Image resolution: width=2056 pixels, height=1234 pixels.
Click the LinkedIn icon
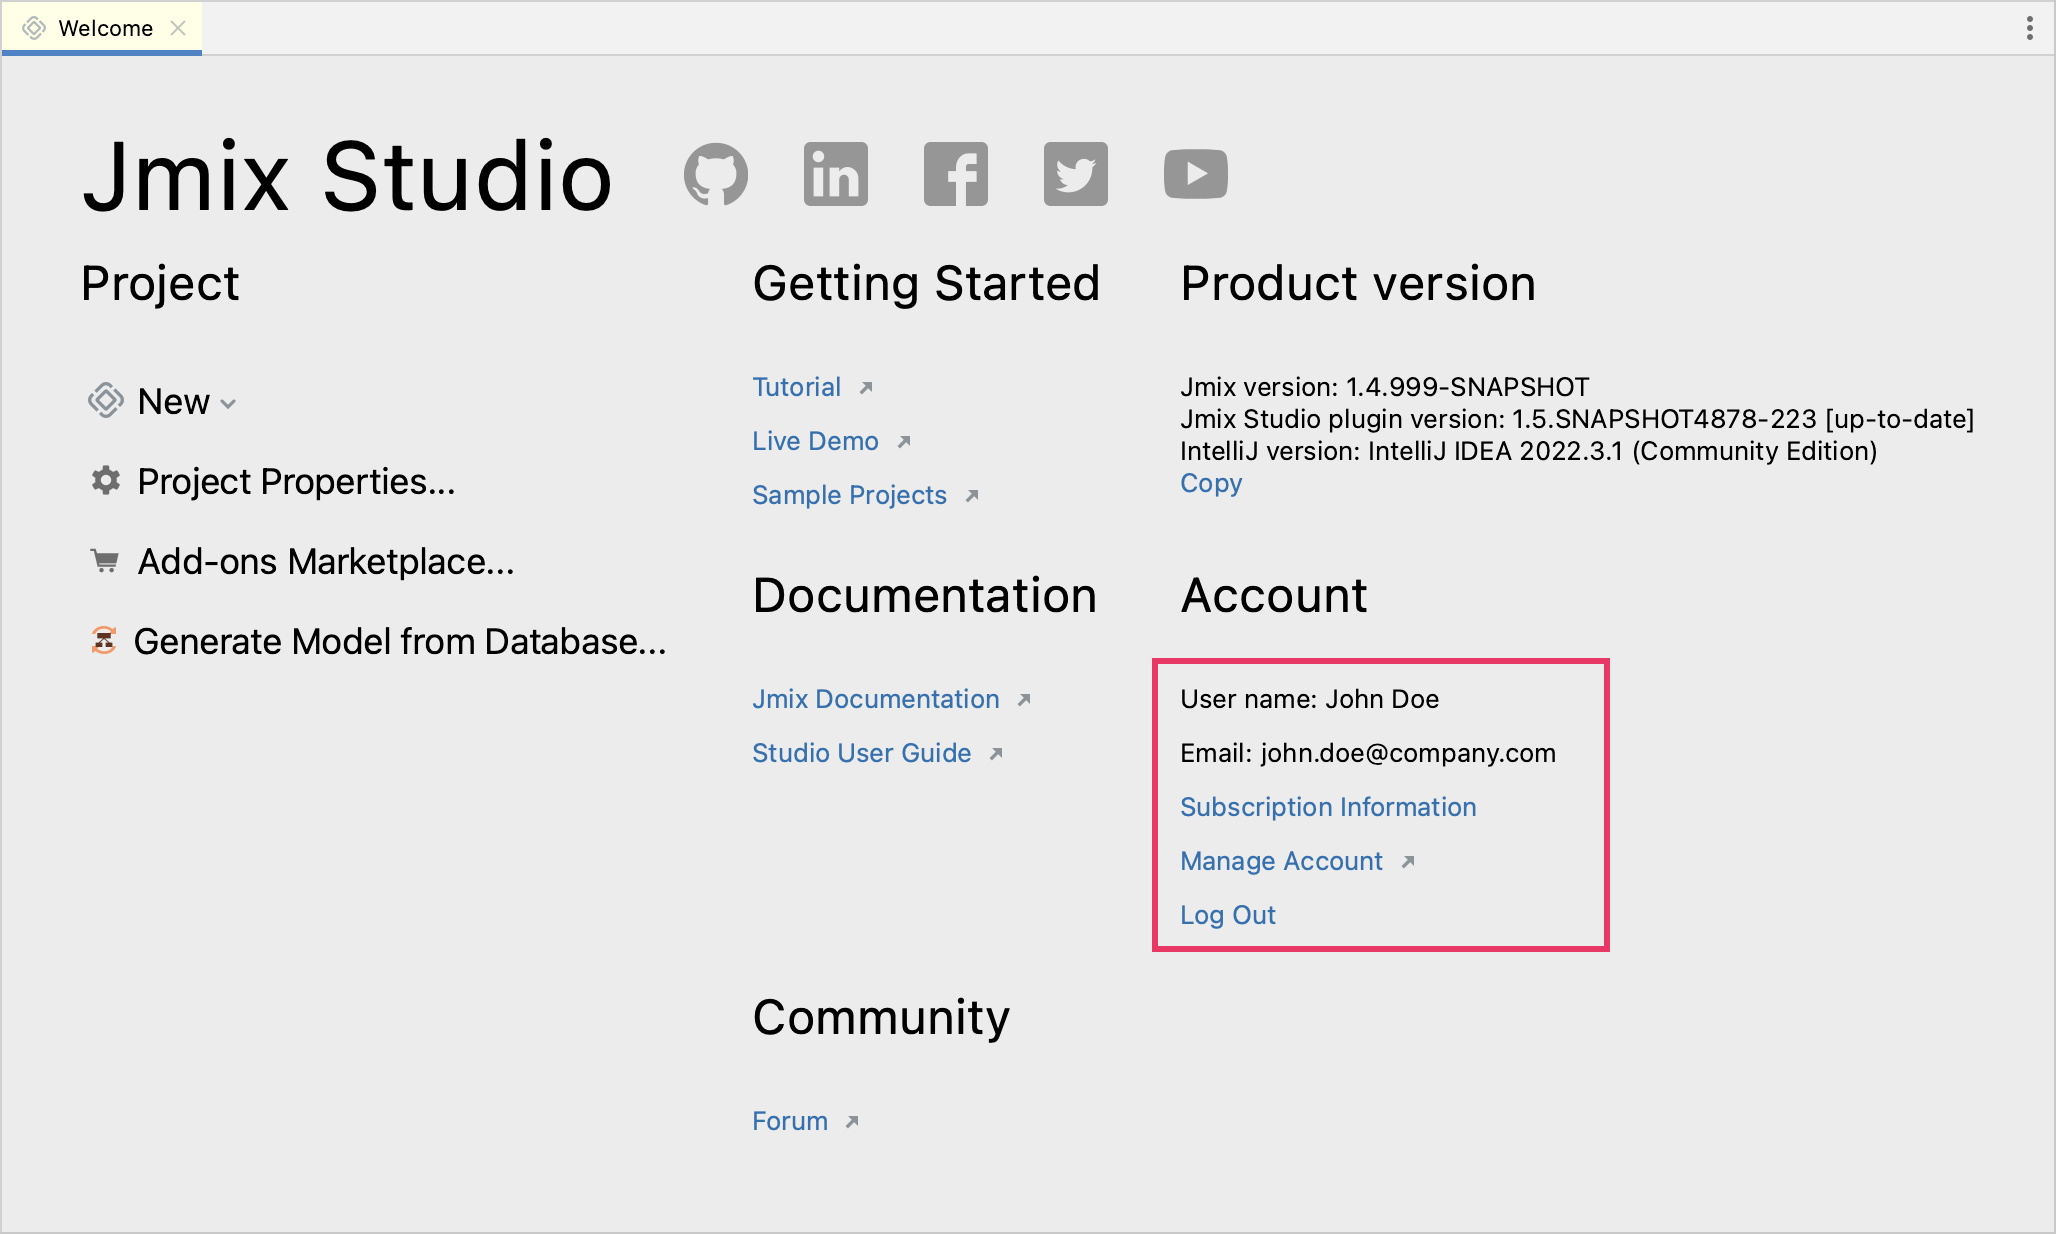coord(834,175)
